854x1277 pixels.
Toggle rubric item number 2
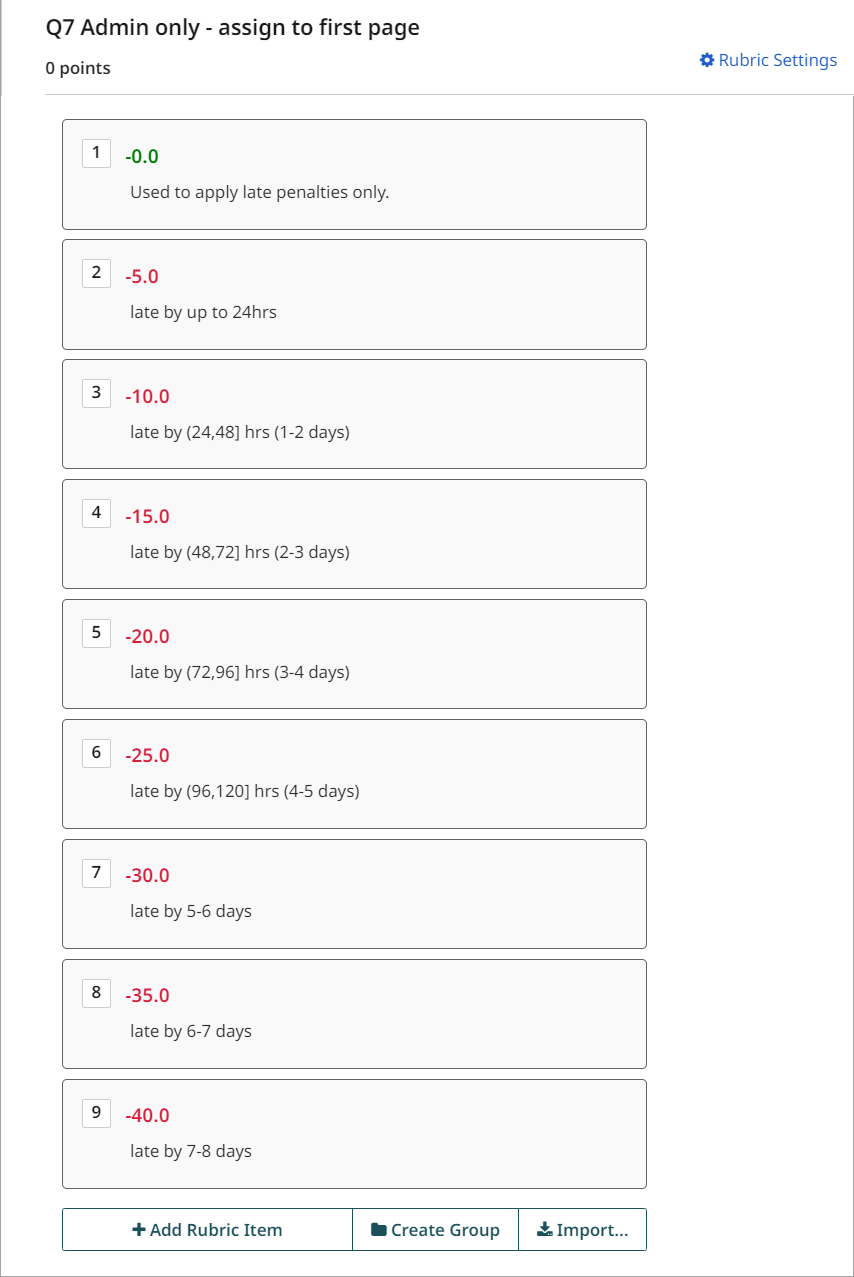click(x=96, y=273)
